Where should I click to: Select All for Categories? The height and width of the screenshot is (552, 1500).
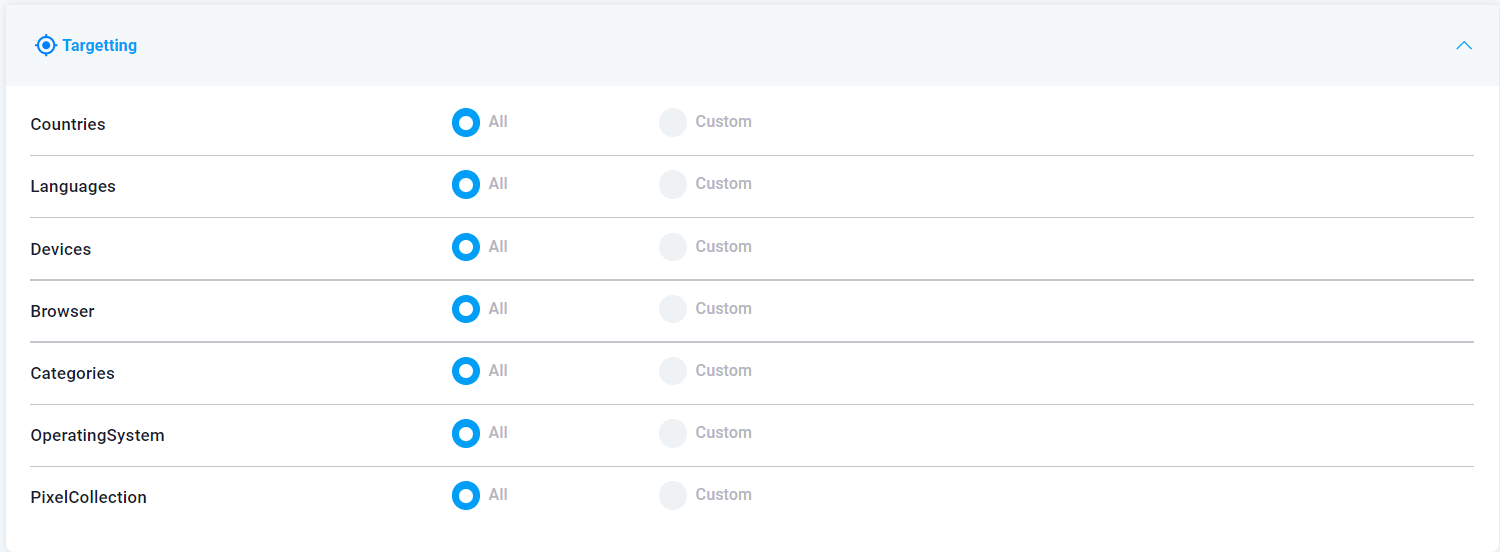point(466,371)
